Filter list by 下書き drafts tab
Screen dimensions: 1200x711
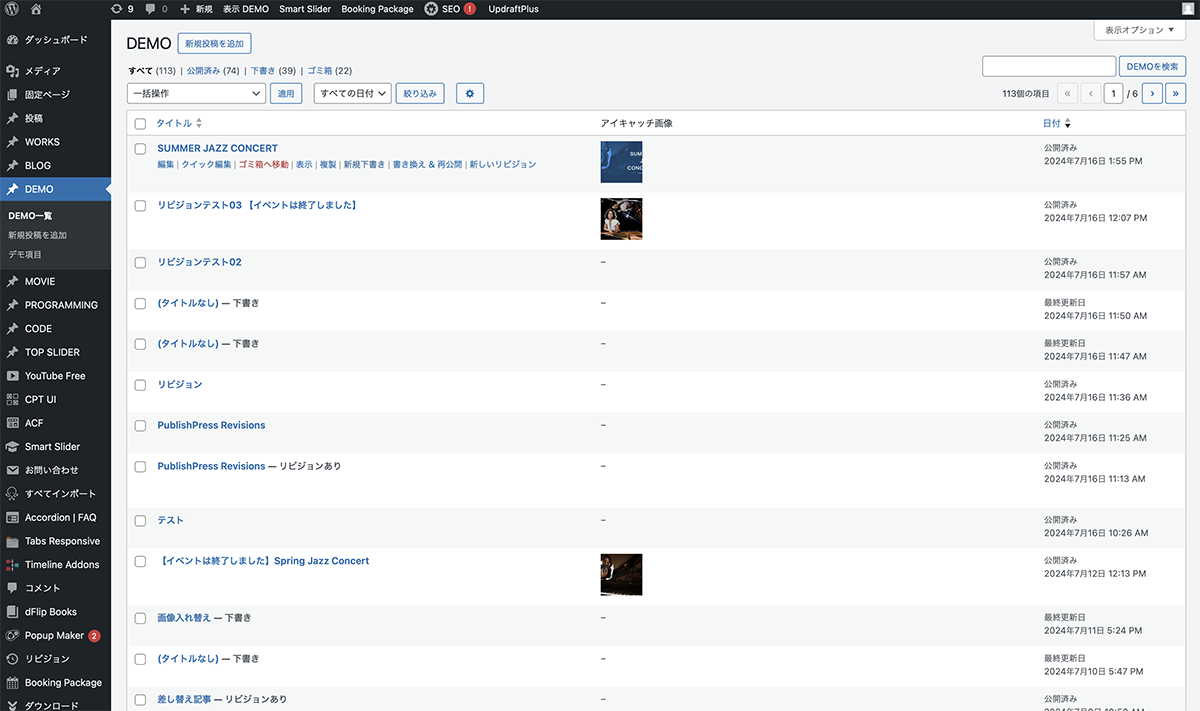click(x=262, y=71)
